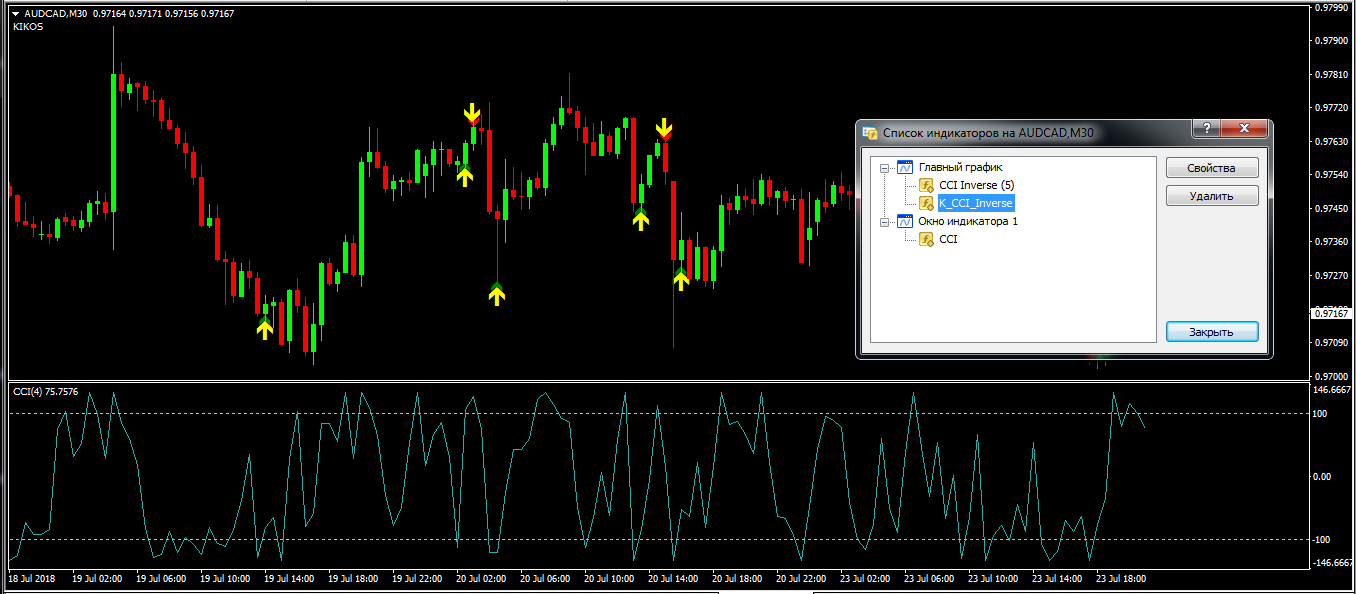Select the CCI indicator under Окно индикатора 1
This screenshot has width=1356, height=594.
tap(948, 240)
